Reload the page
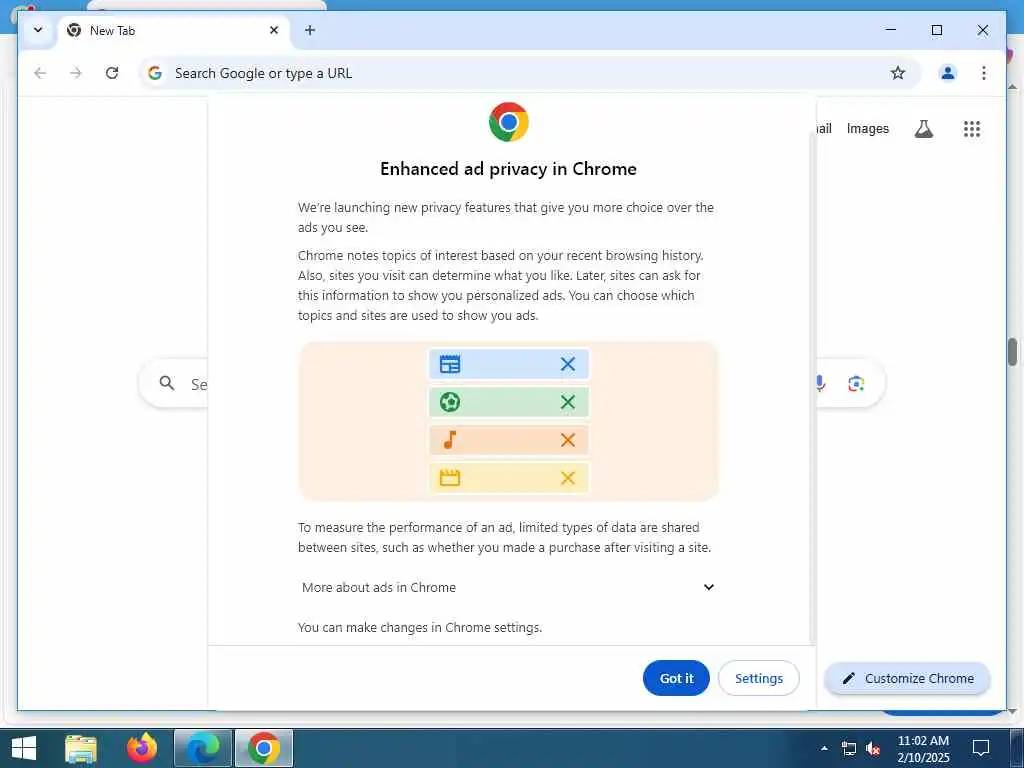 112,73
